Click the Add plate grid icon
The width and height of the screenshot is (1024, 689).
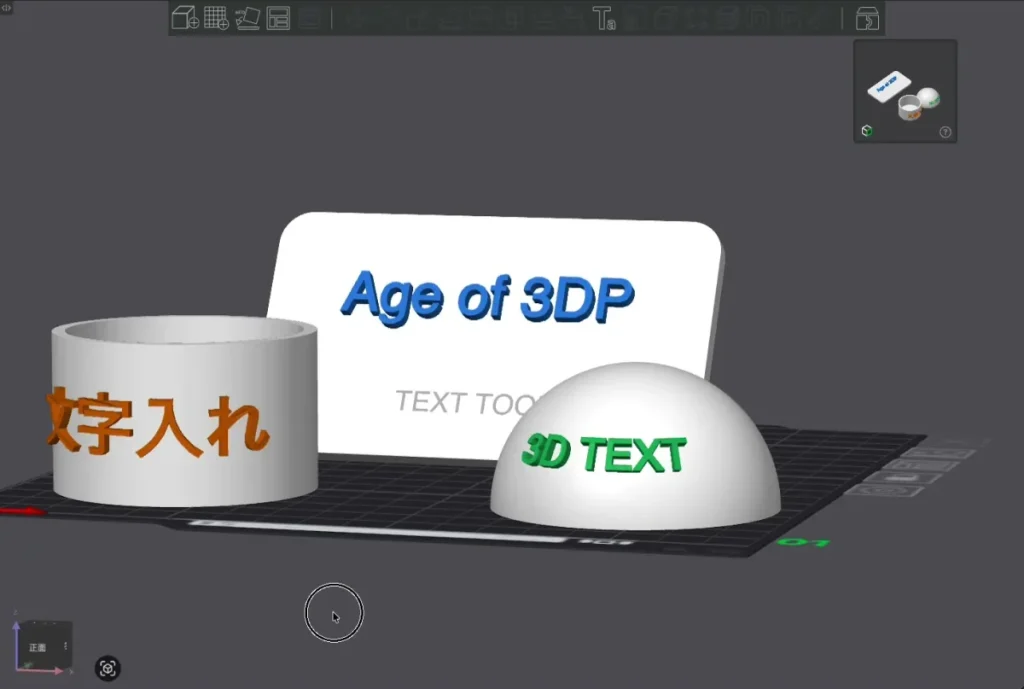(x=216, y=18)
